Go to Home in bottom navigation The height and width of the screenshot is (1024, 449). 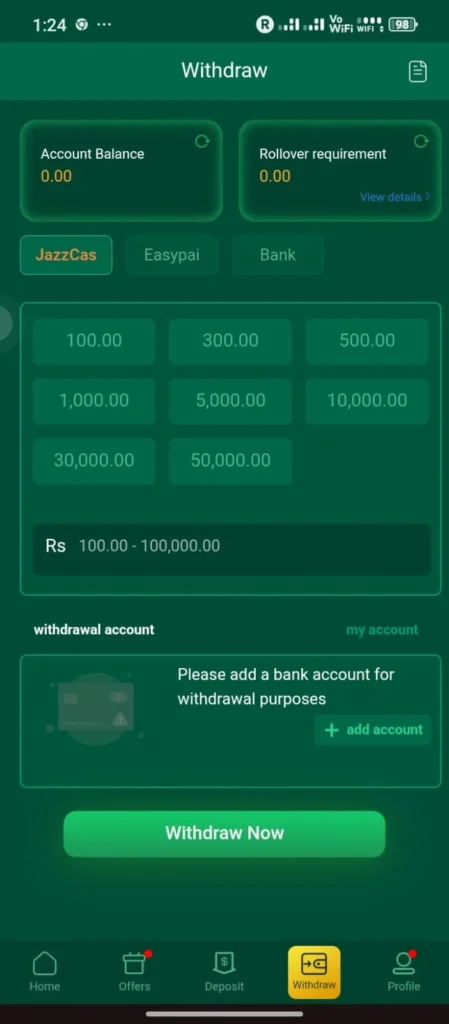pos(44,972)
